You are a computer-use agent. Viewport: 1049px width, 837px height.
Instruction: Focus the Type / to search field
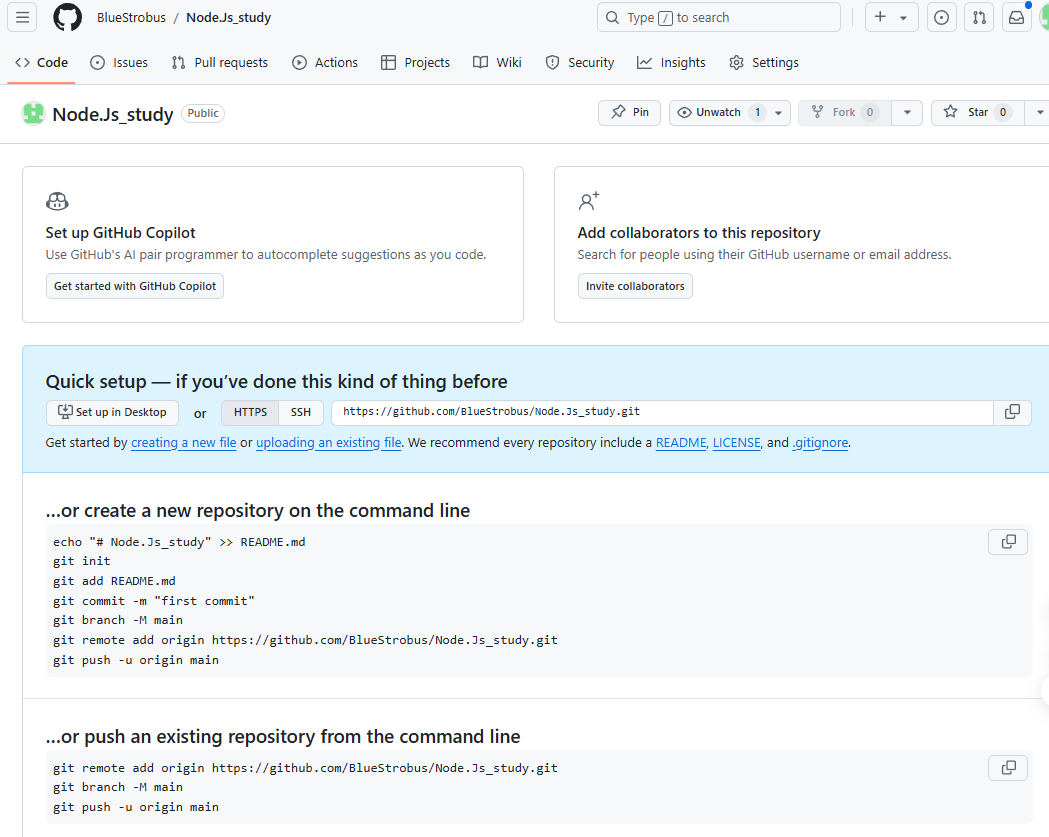click(x=719, y=17)
